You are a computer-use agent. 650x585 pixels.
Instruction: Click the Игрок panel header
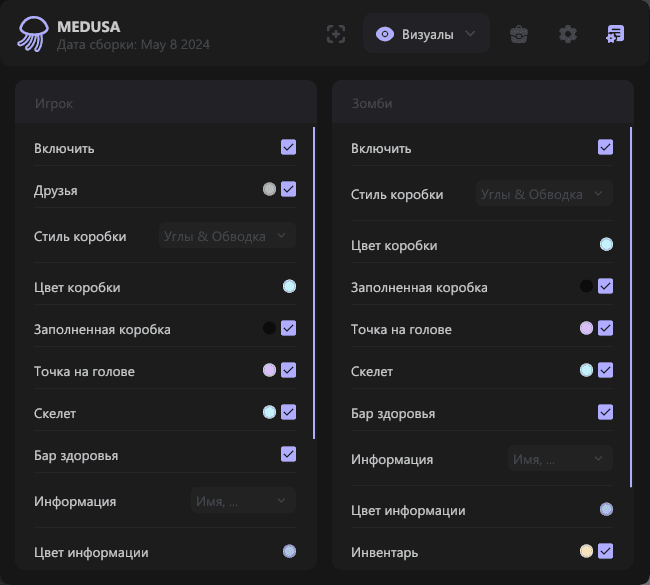tap(166, 103)
